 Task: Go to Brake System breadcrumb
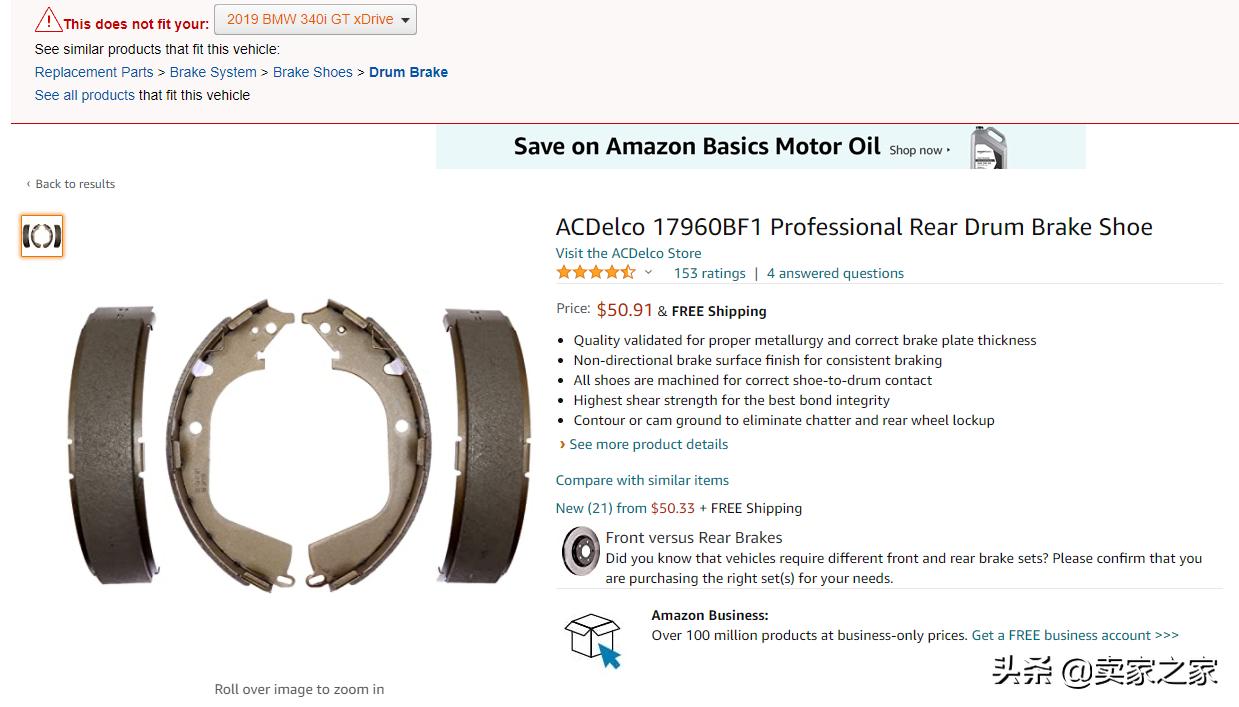[x=213, y=72]
